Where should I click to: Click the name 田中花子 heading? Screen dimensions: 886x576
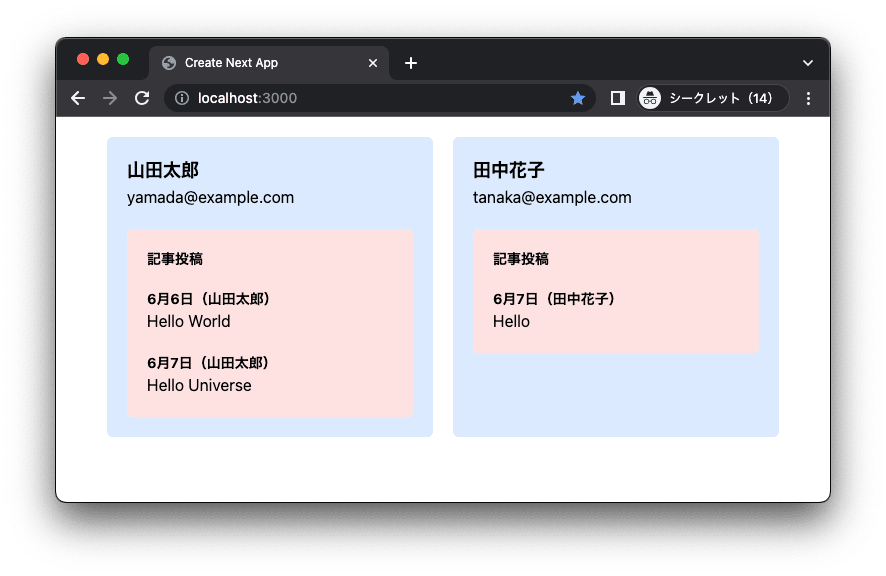(509, 170)
